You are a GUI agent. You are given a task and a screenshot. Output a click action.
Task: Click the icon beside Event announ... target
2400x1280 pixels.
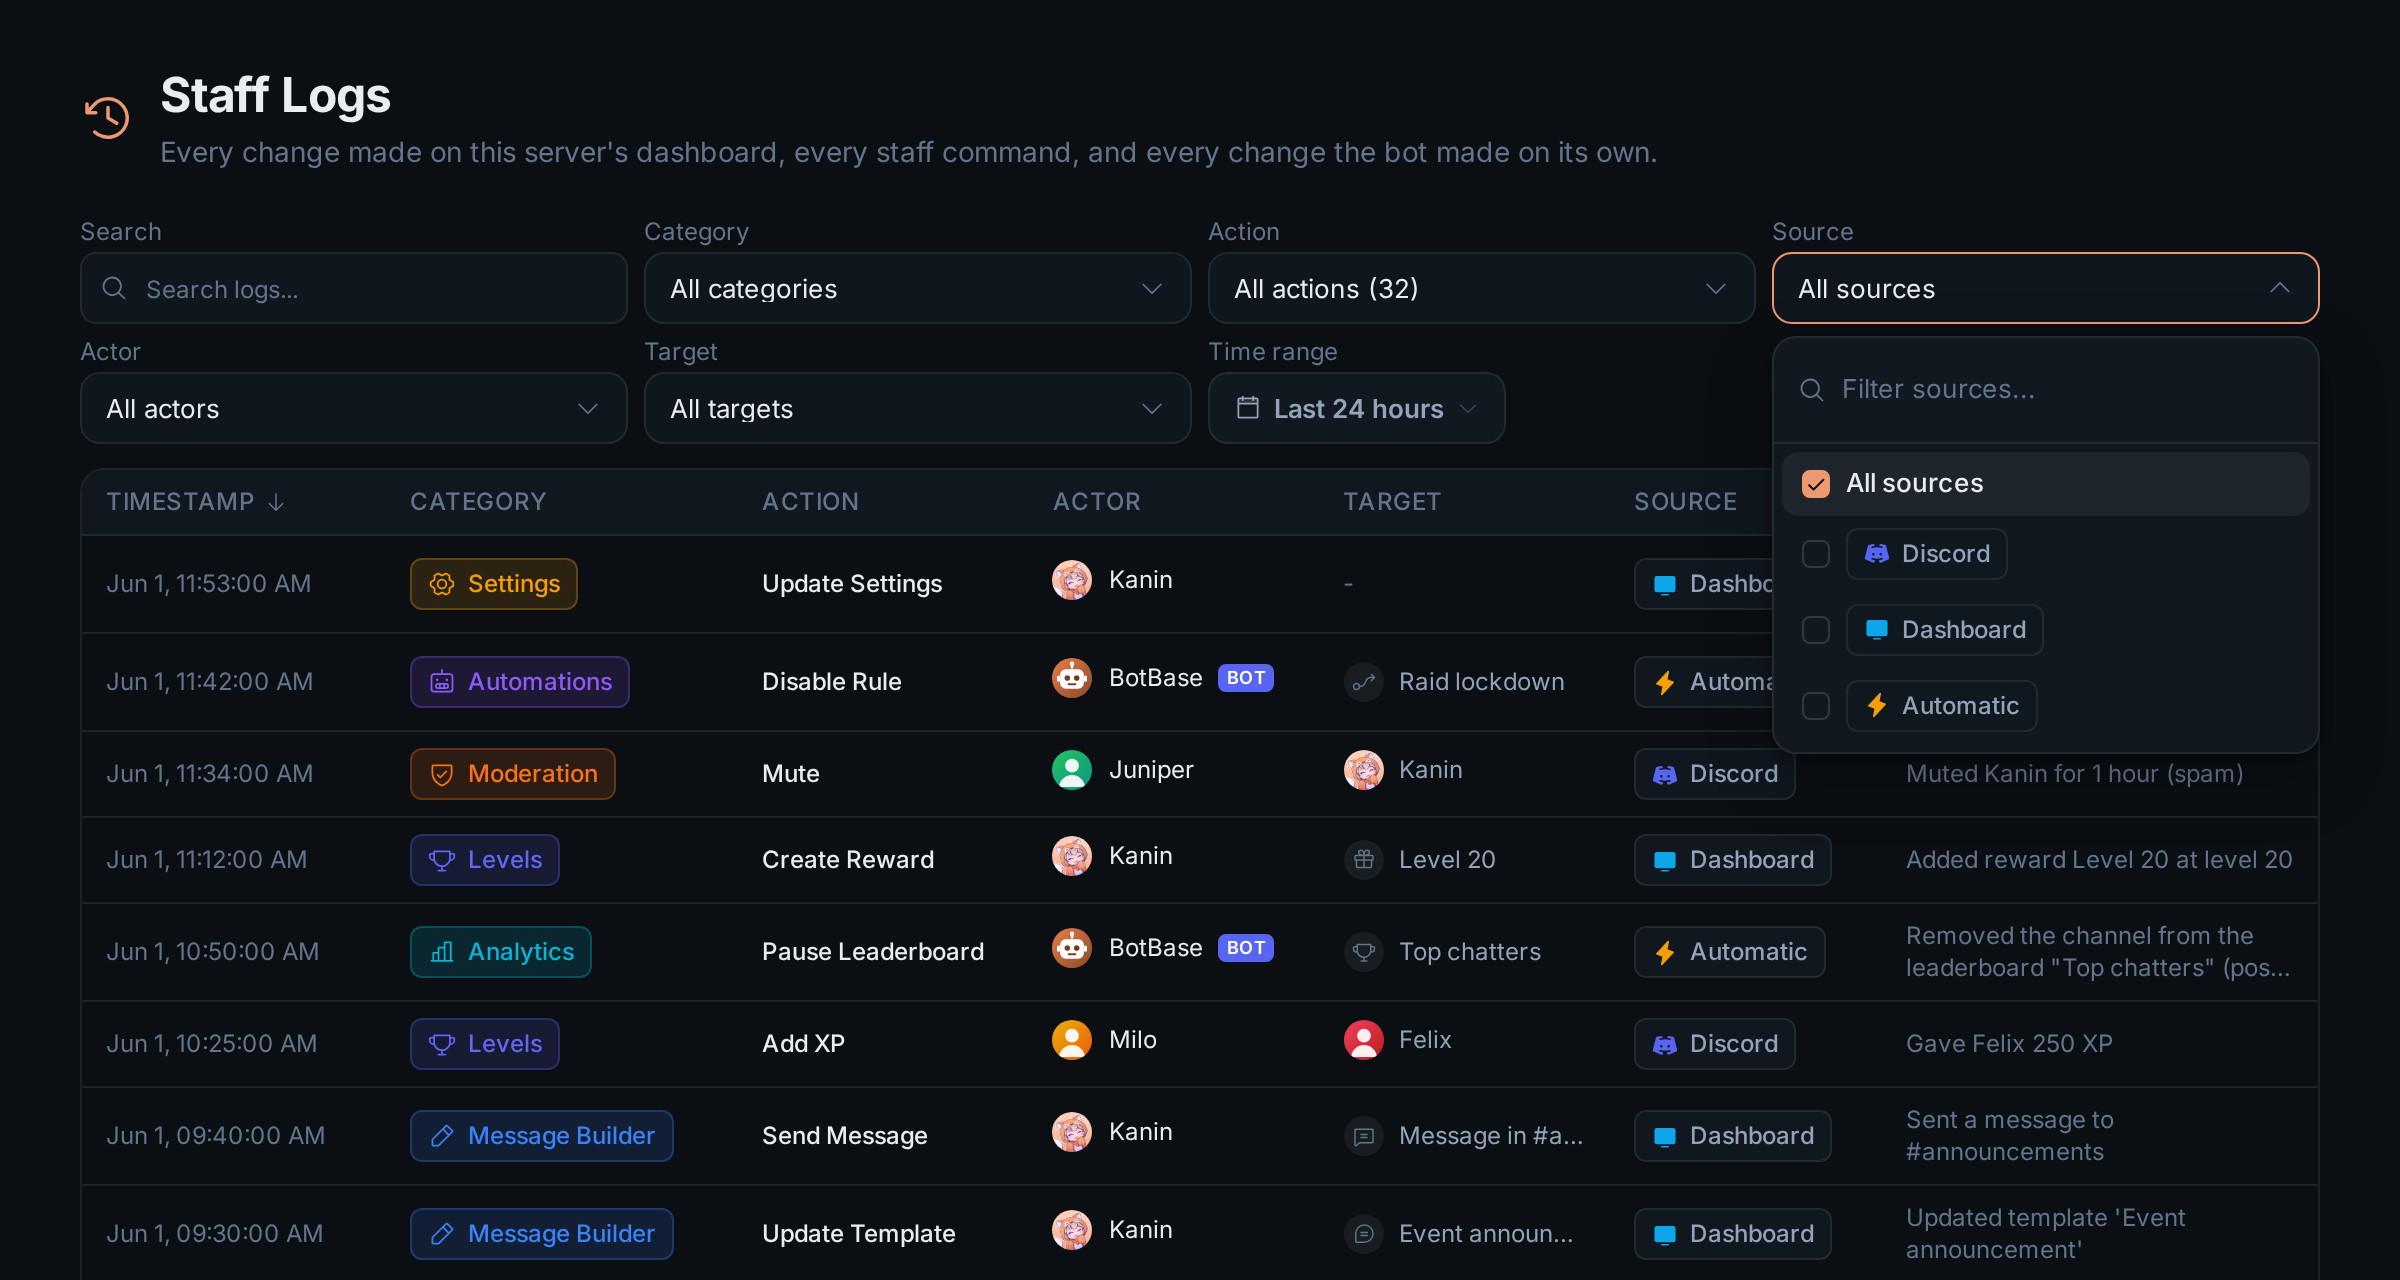[x=1364, y=1234]
